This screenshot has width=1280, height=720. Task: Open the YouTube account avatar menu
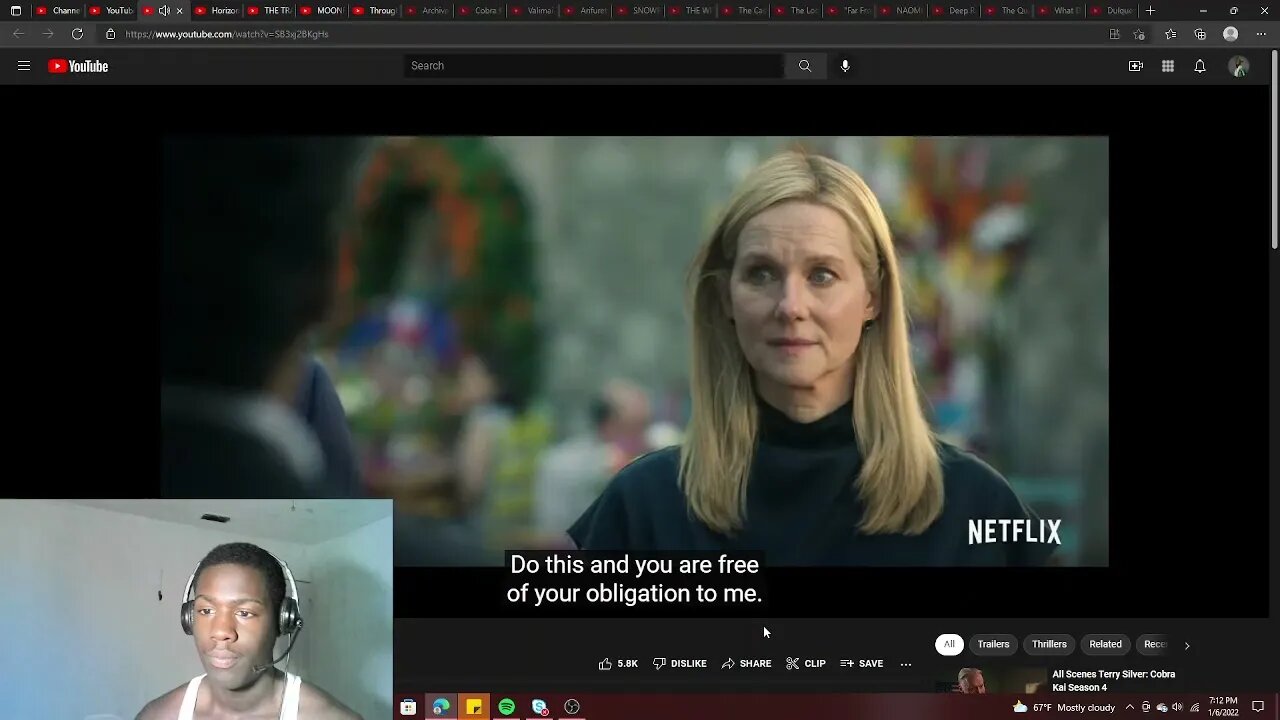(1239, 66)
